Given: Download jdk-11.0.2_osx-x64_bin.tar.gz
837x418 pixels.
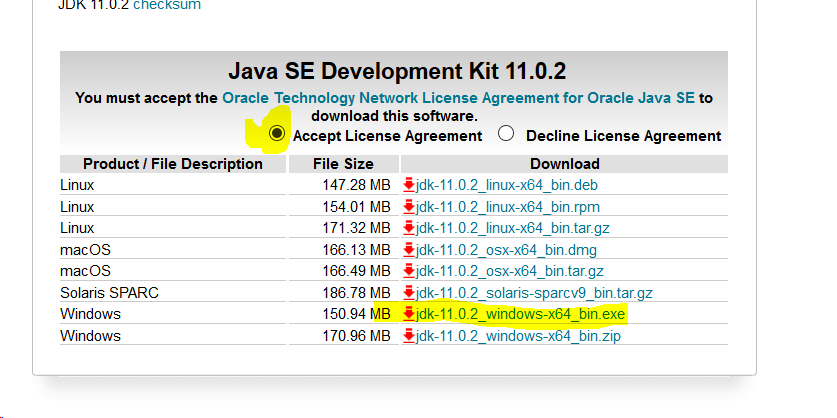Looking at the screenshot, I should coord(510,271).
